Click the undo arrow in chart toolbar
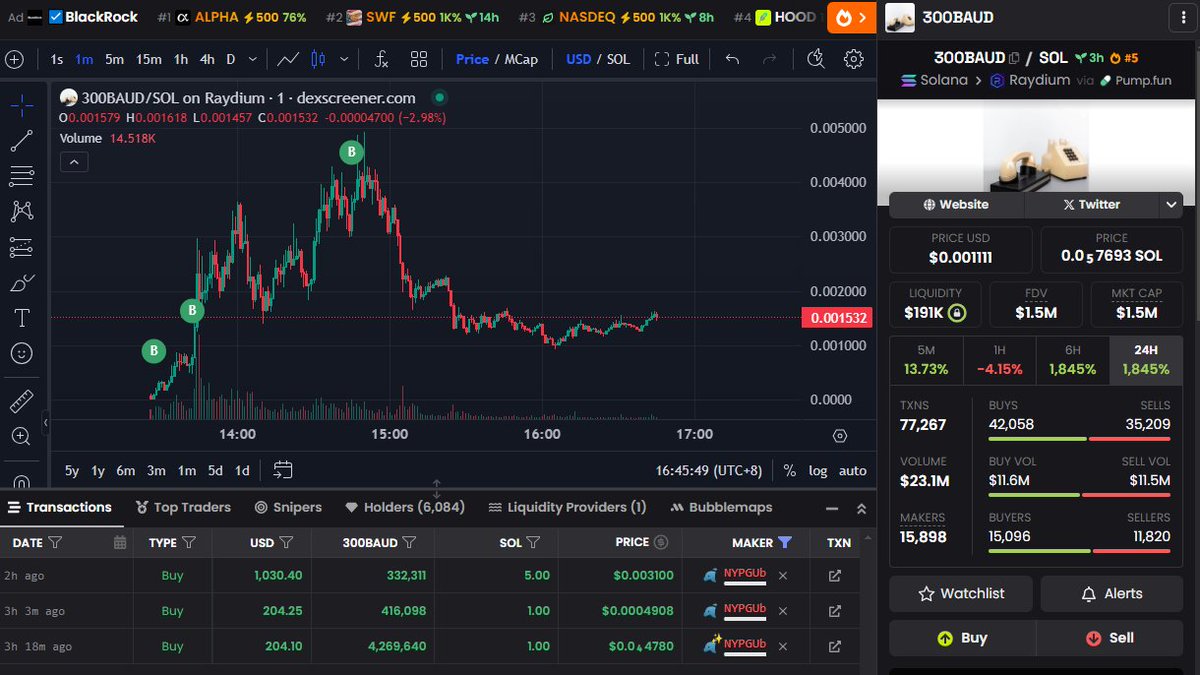The image size is (1200, 675). pyautogui.click(x=732, y=59)
